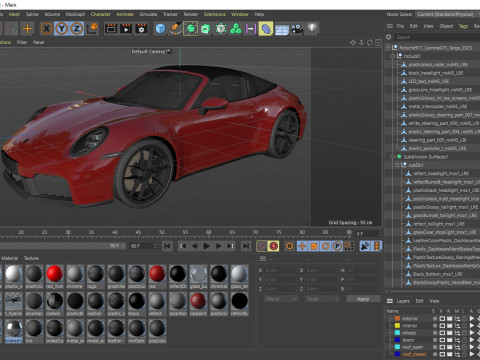480x360 pixels.
Task: Toggle the lock on exterior layer
Action: [464, 319]
